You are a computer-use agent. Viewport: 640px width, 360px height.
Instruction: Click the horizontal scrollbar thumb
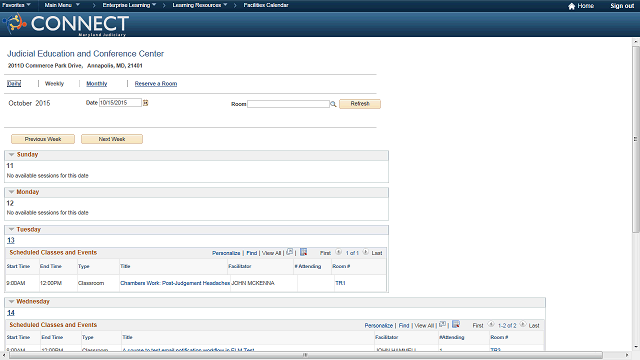point(306,355)
